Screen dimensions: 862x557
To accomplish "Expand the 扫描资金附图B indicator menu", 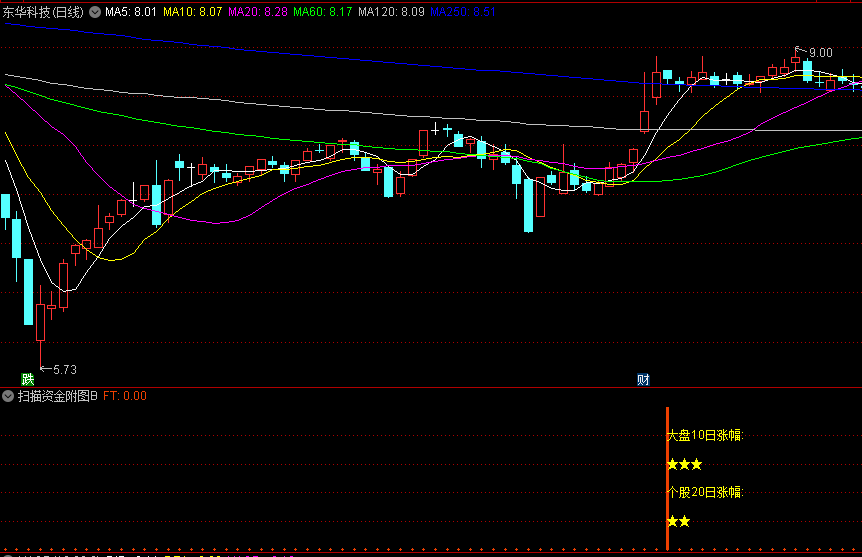I will (8, 396).
